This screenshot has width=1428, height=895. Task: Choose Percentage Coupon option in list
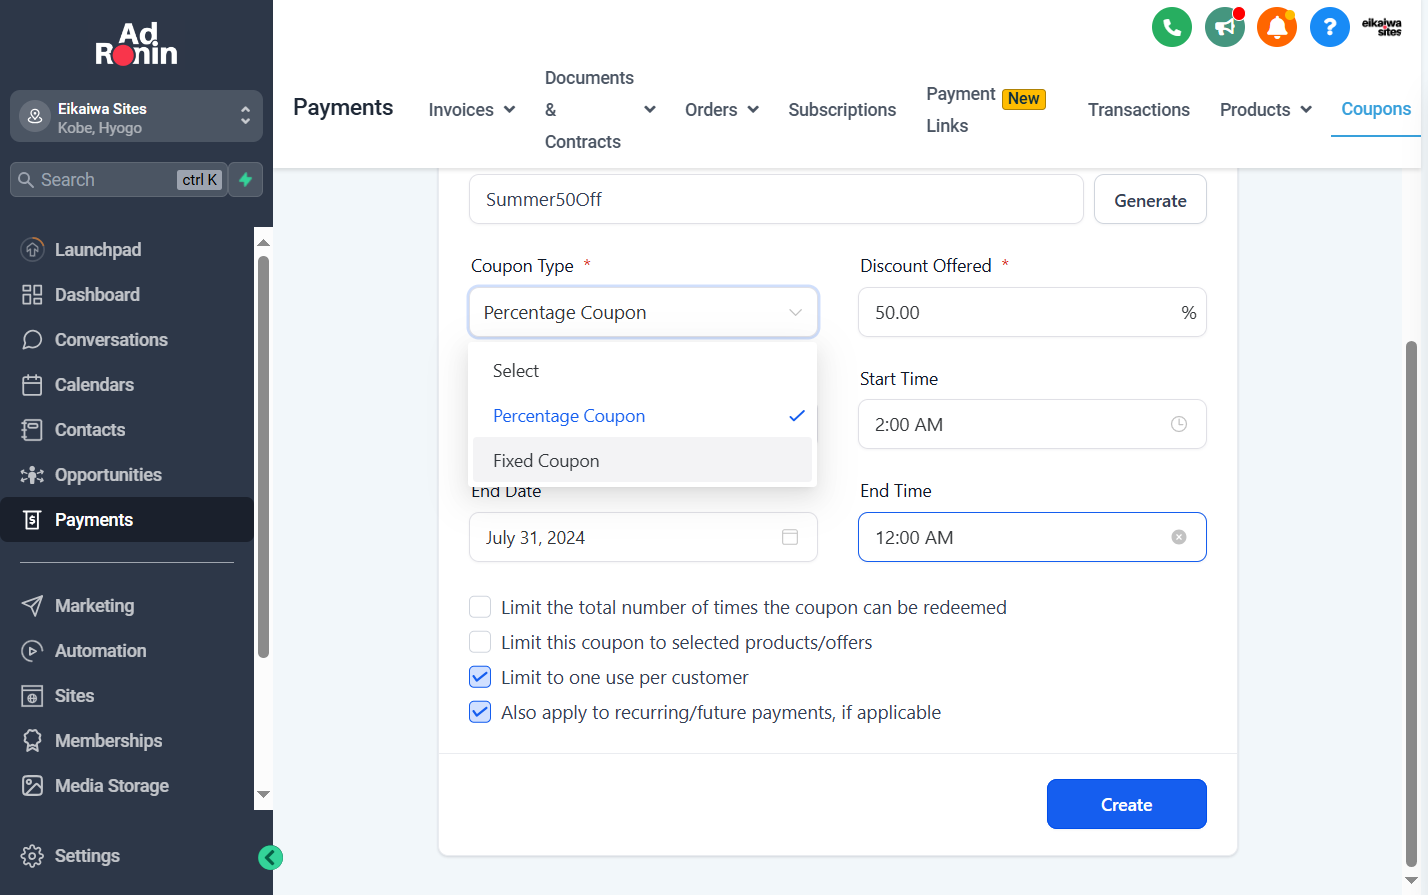point(643,416)
